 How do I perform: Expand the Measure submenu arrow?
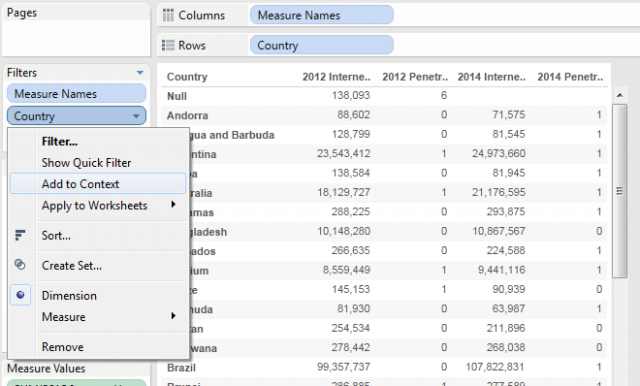tap(173, 316)
